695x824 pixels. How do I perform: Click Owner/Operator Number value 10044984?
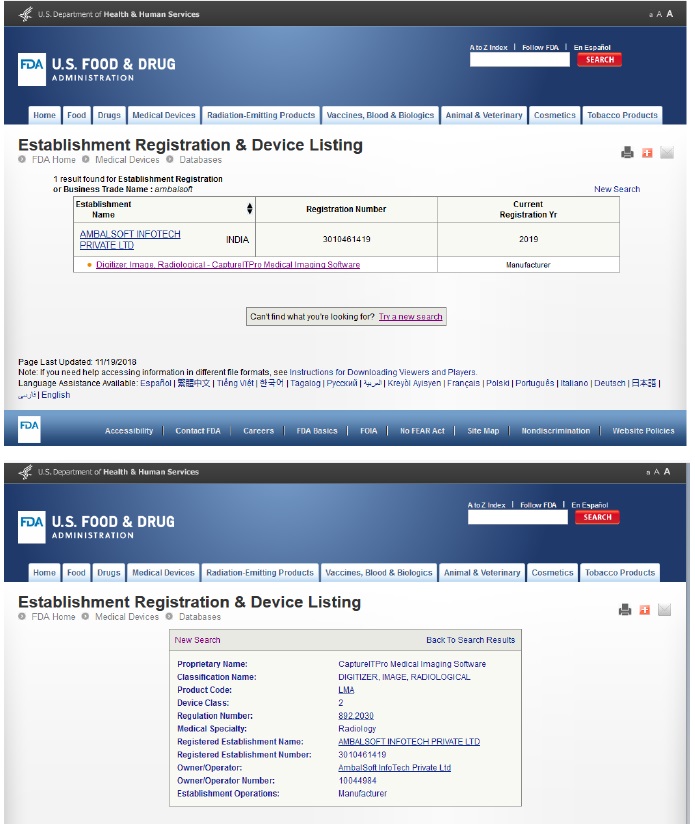pos(357,780)
